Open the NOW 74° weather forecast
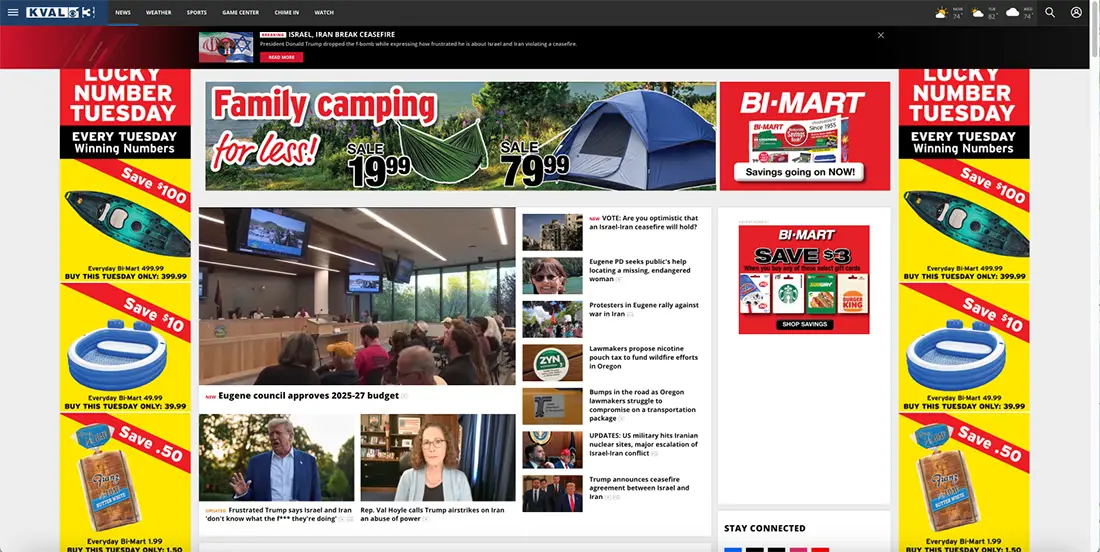Image resolution: width=1100 pixels, height=552 pixels. click(x=949, y=13)
